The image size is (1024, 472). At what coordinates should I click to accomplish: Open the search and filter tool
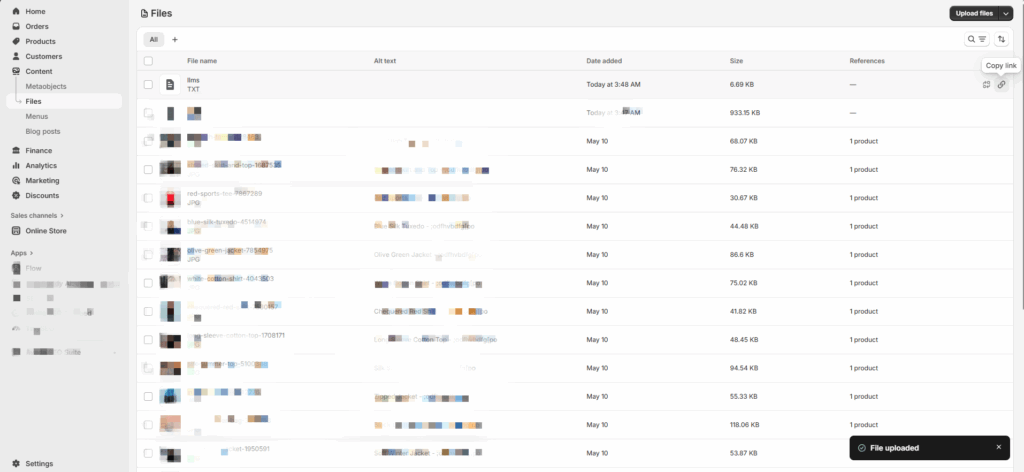pos(976,39)
